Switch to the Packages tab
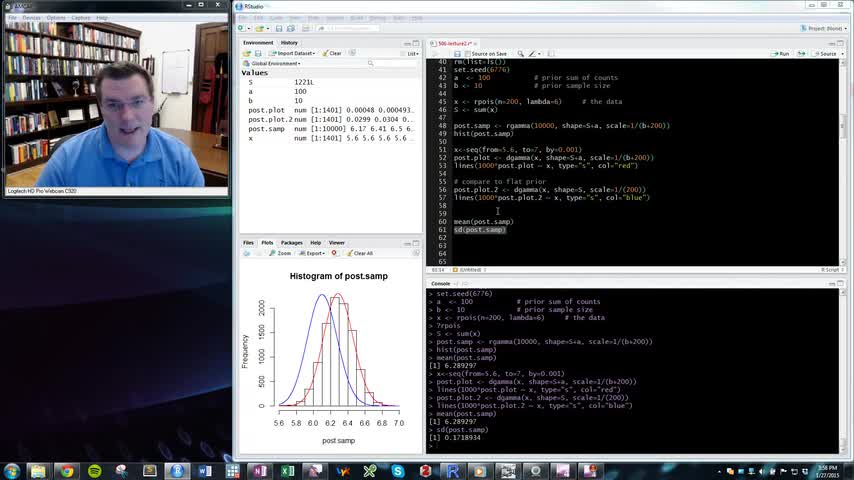854x480 pixels. (x=291, y=243)
